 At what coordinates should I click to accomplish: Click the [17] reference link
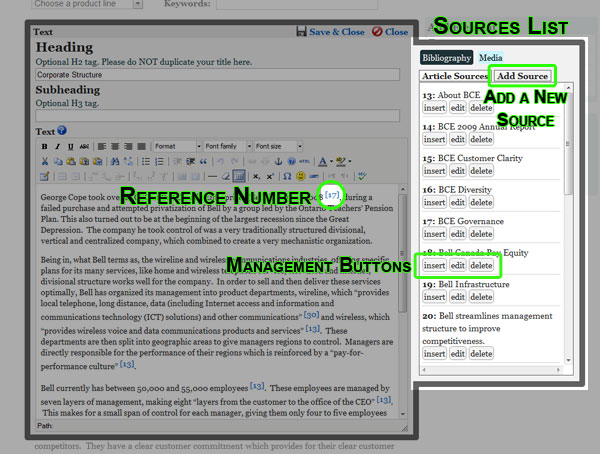click(x=332, y=195)
